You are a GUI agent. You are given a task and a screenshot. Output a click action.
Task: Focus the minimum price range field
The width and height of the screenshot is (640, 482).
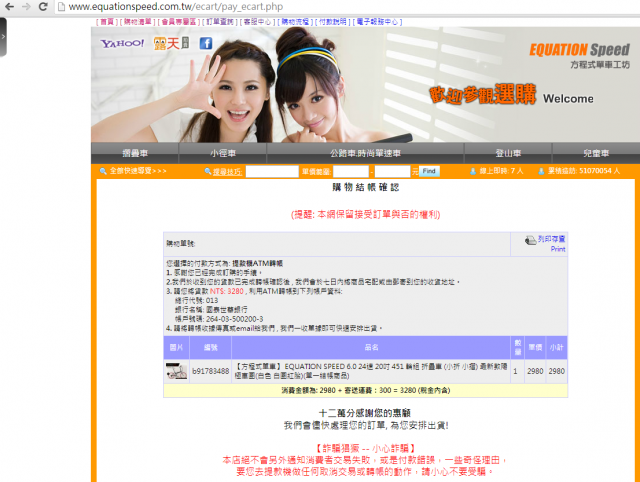[351, 171]
